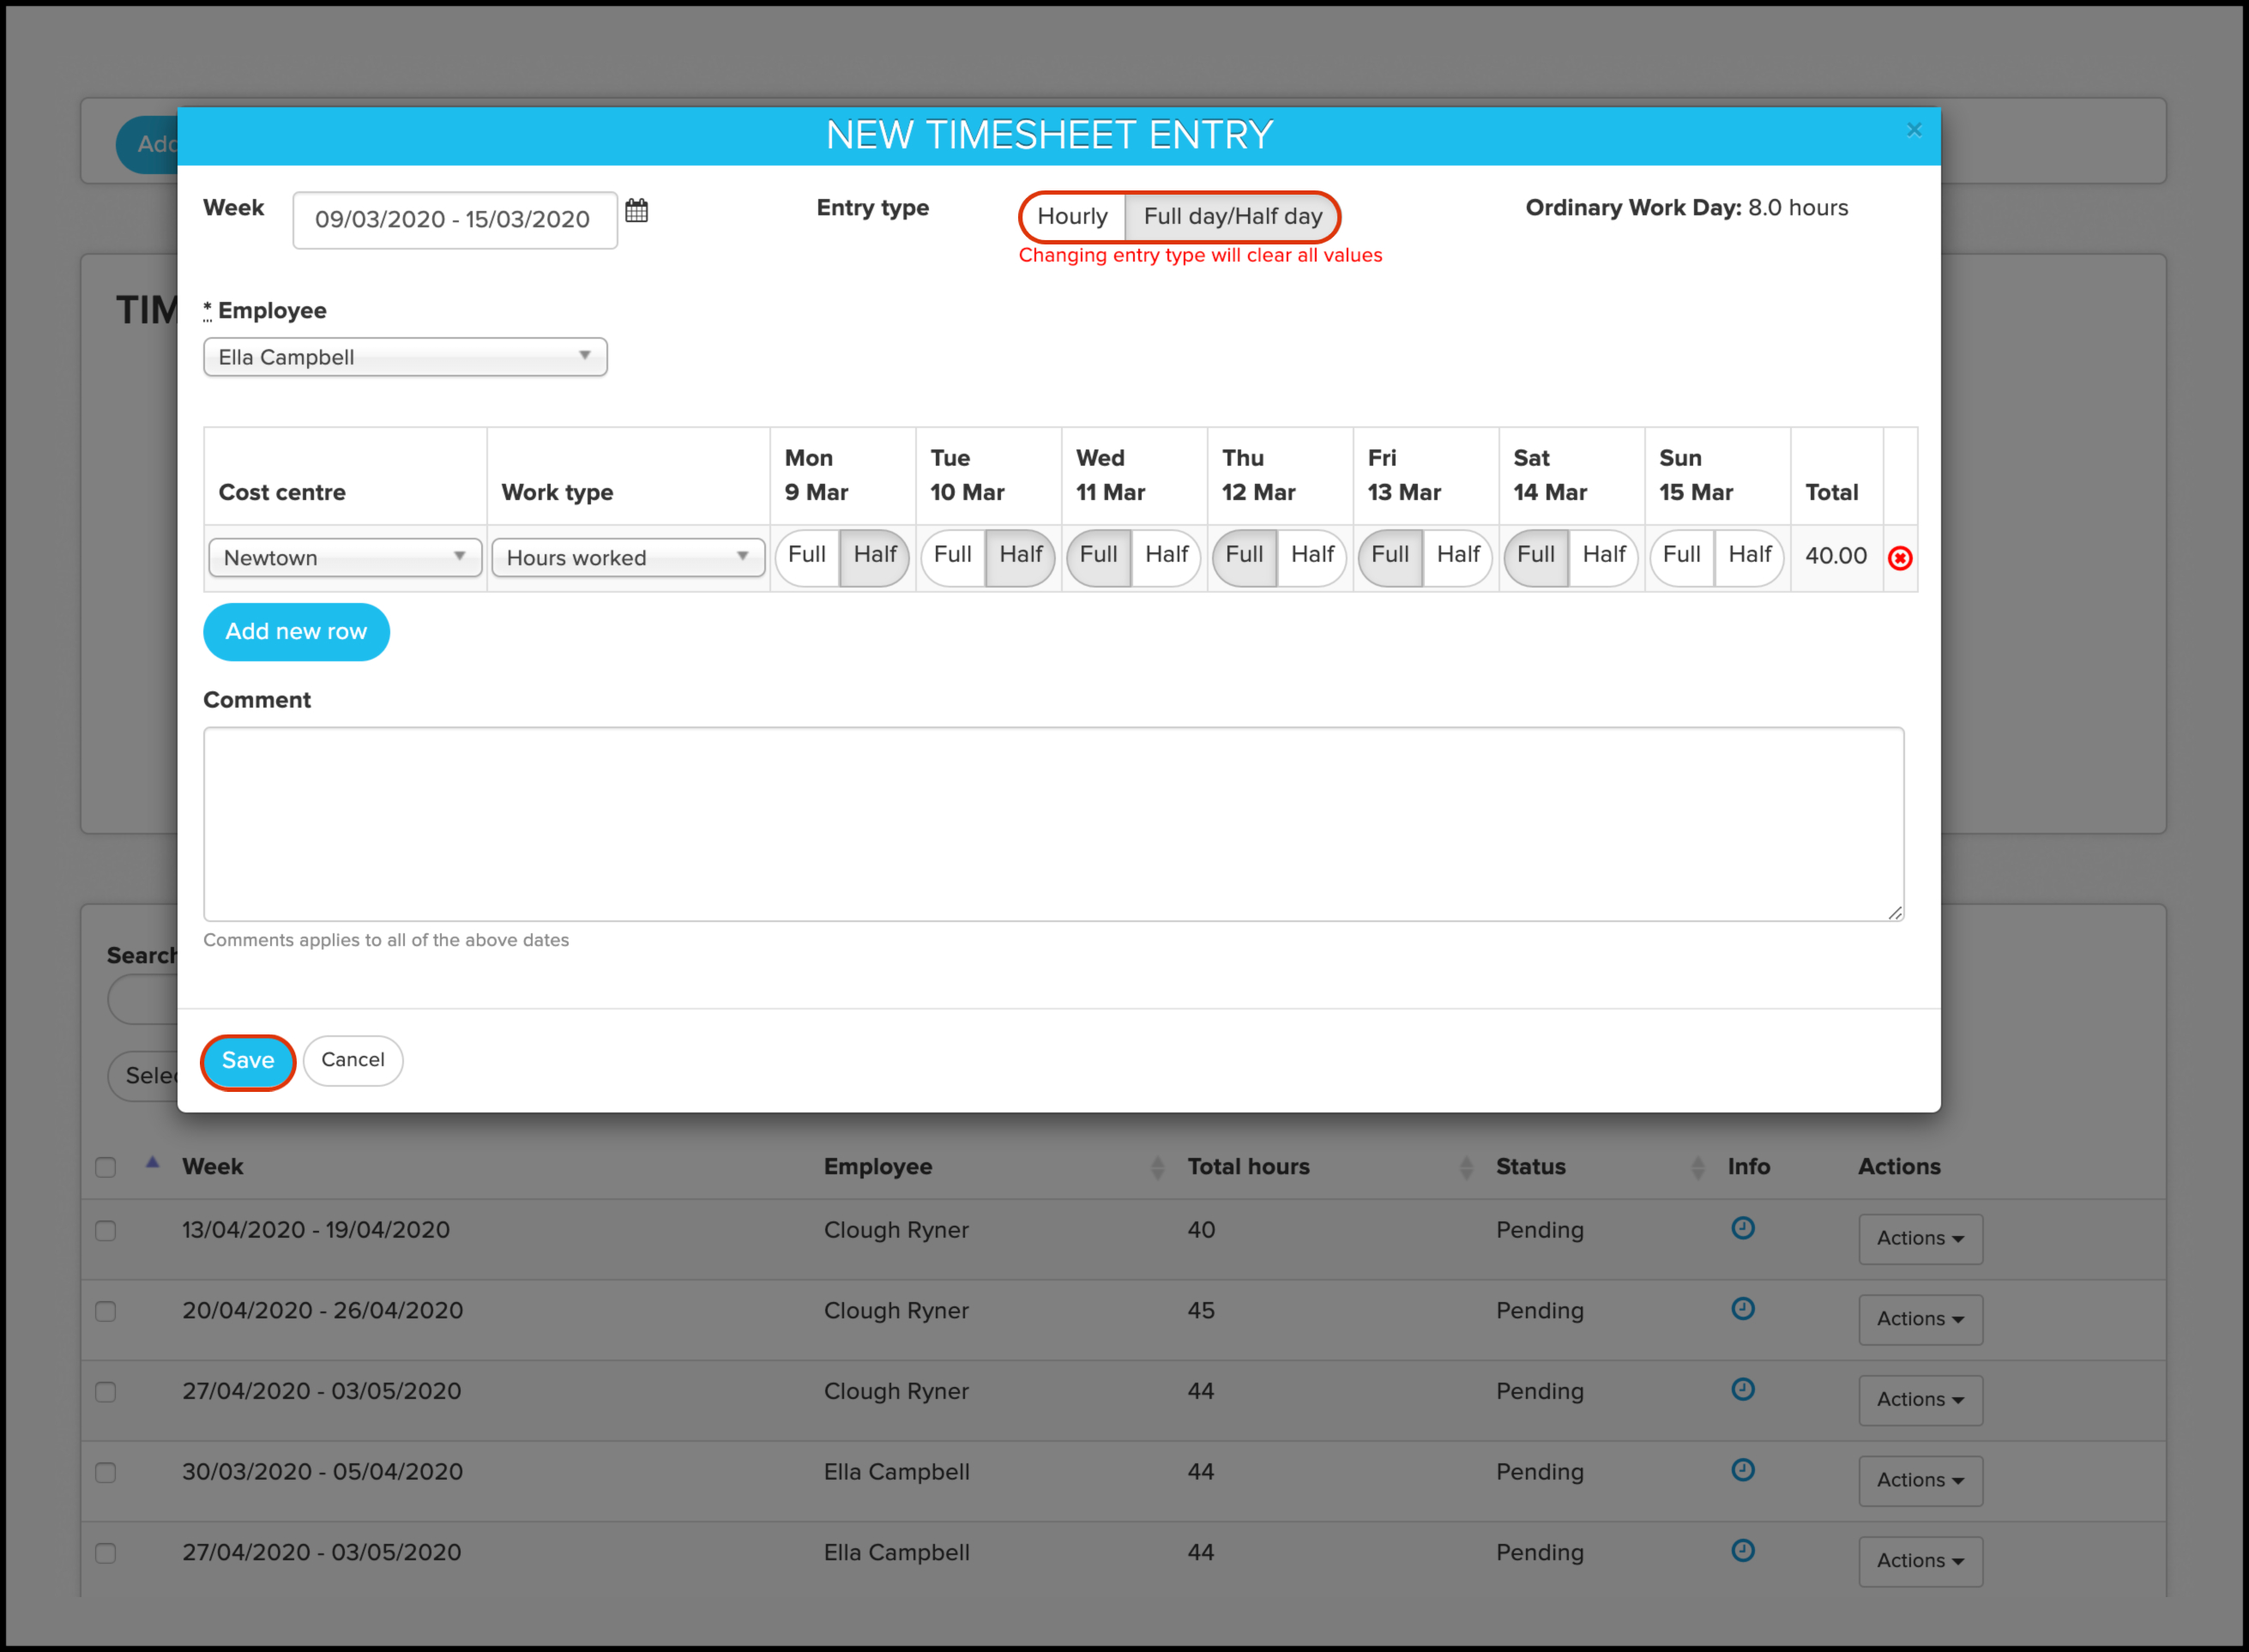Tick the select-all checkbox in table header
The height and width of the screenshot is (1652, 2249).
coord(105,1167)
